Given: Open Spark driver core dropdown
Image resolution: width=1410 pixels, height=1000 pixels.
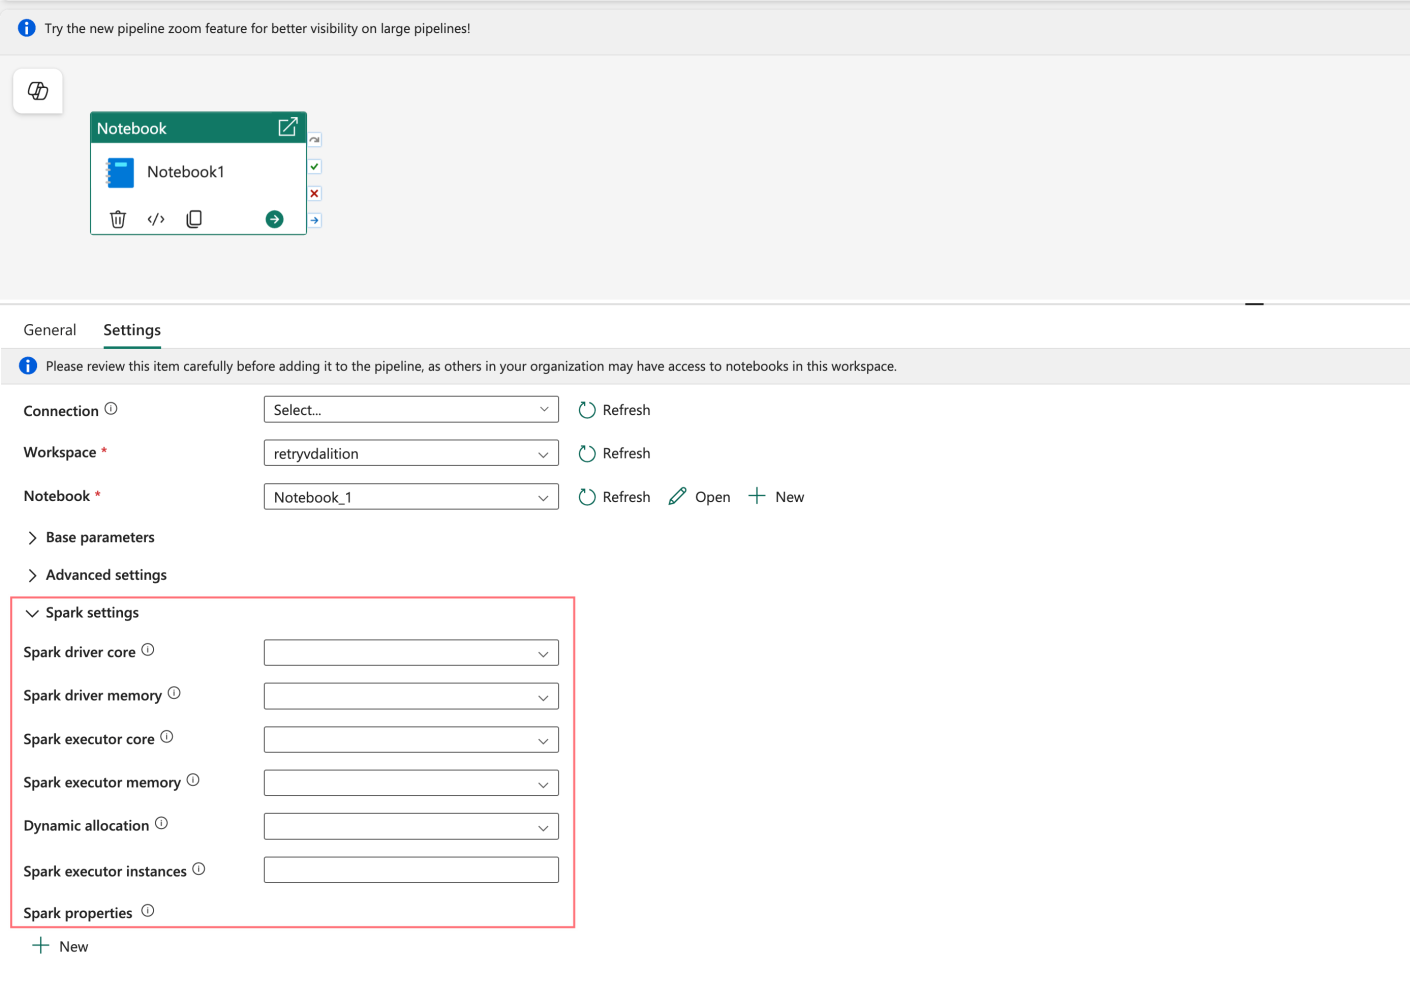Looking at the screenshot, I should (411, 653).
